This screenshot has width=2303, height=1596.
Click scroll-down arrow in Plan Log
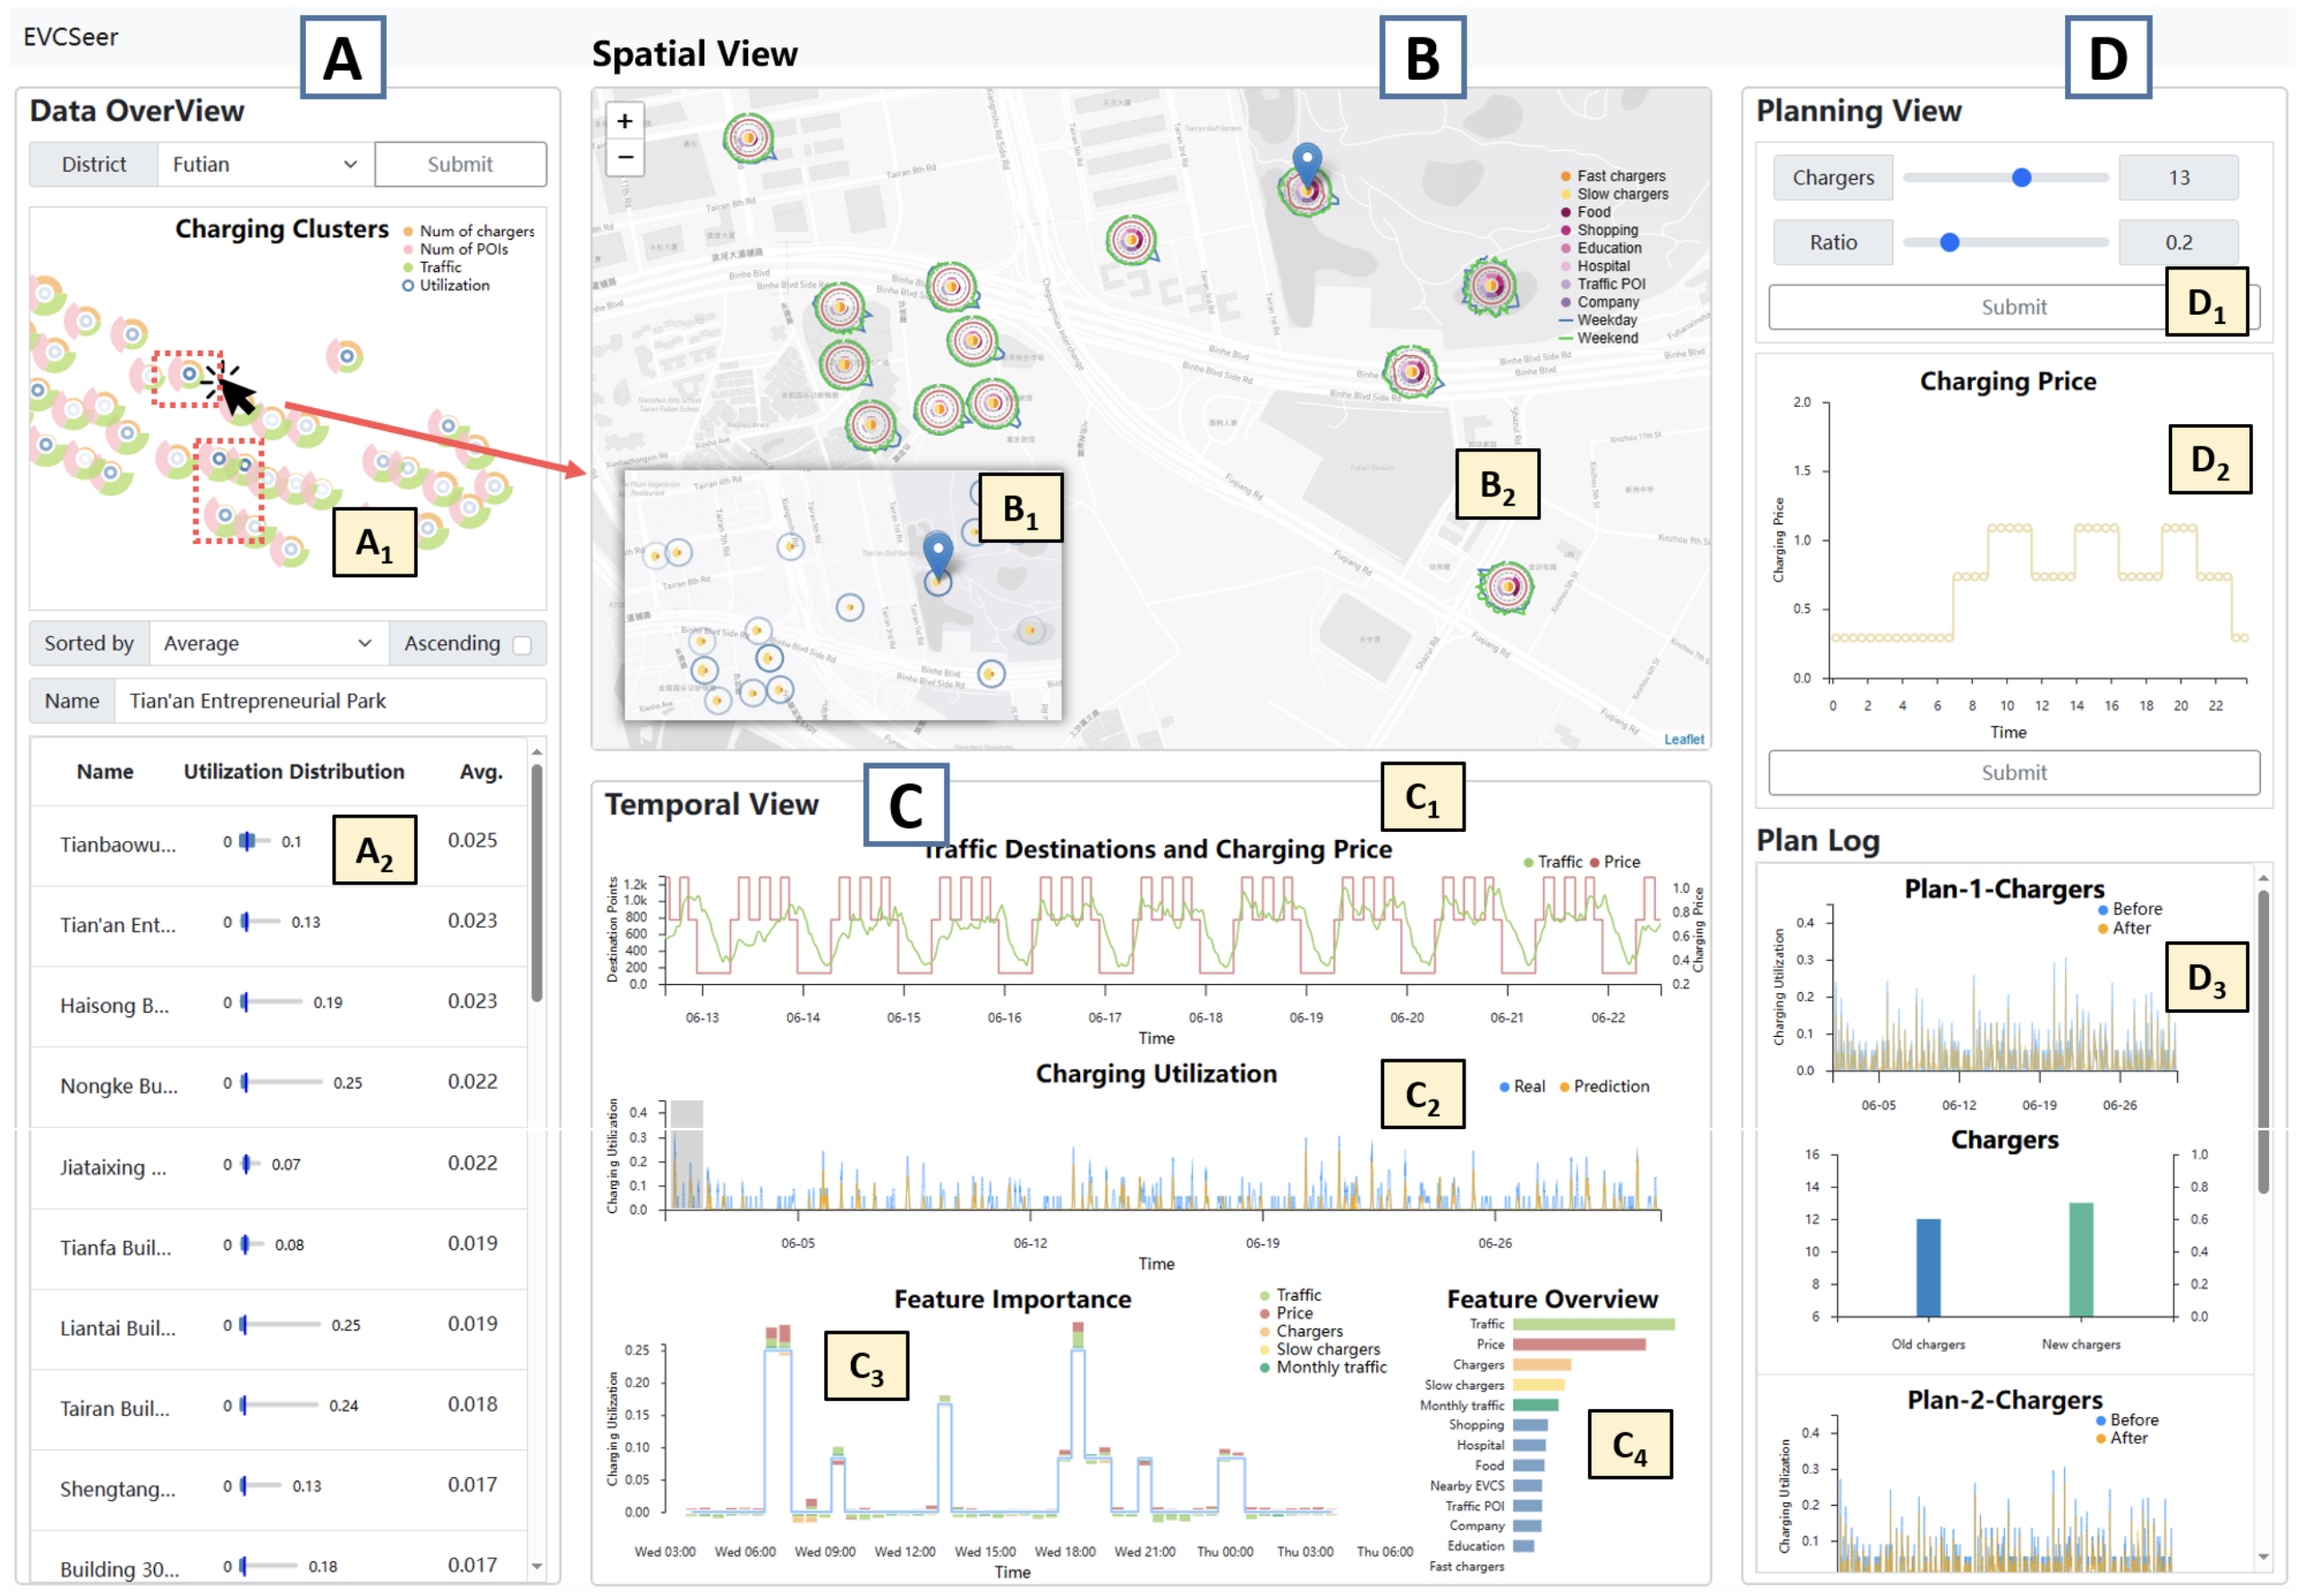coord(2263,1557)
